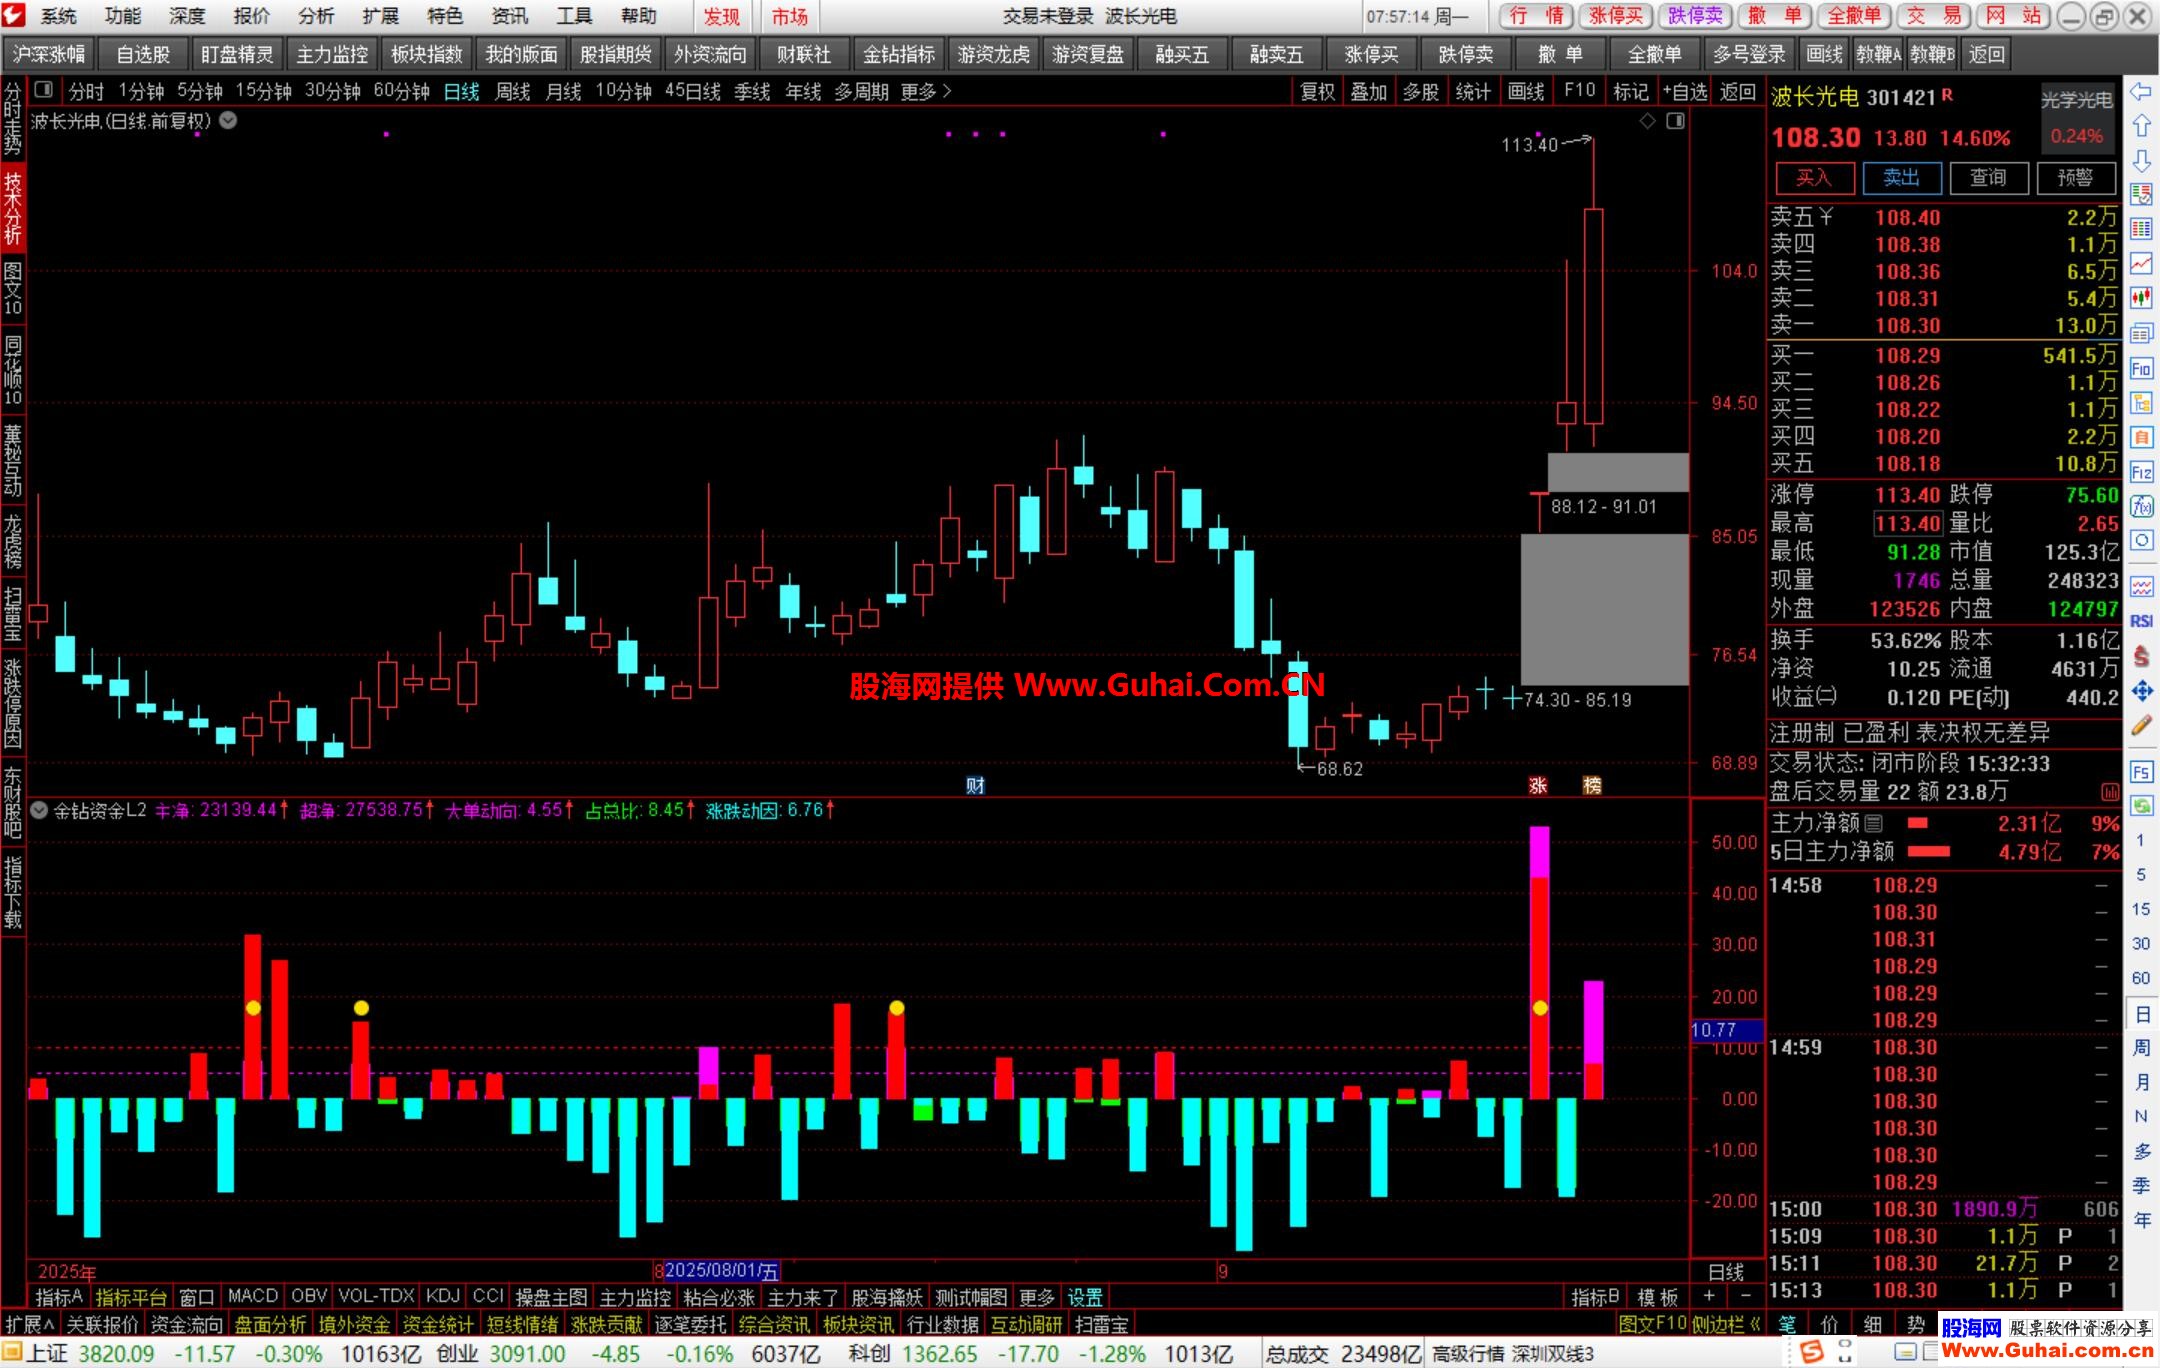Toggle 叠加 overlay in chart toolbar
Screen dimensions: 2160x1368
click(1369, 91)
